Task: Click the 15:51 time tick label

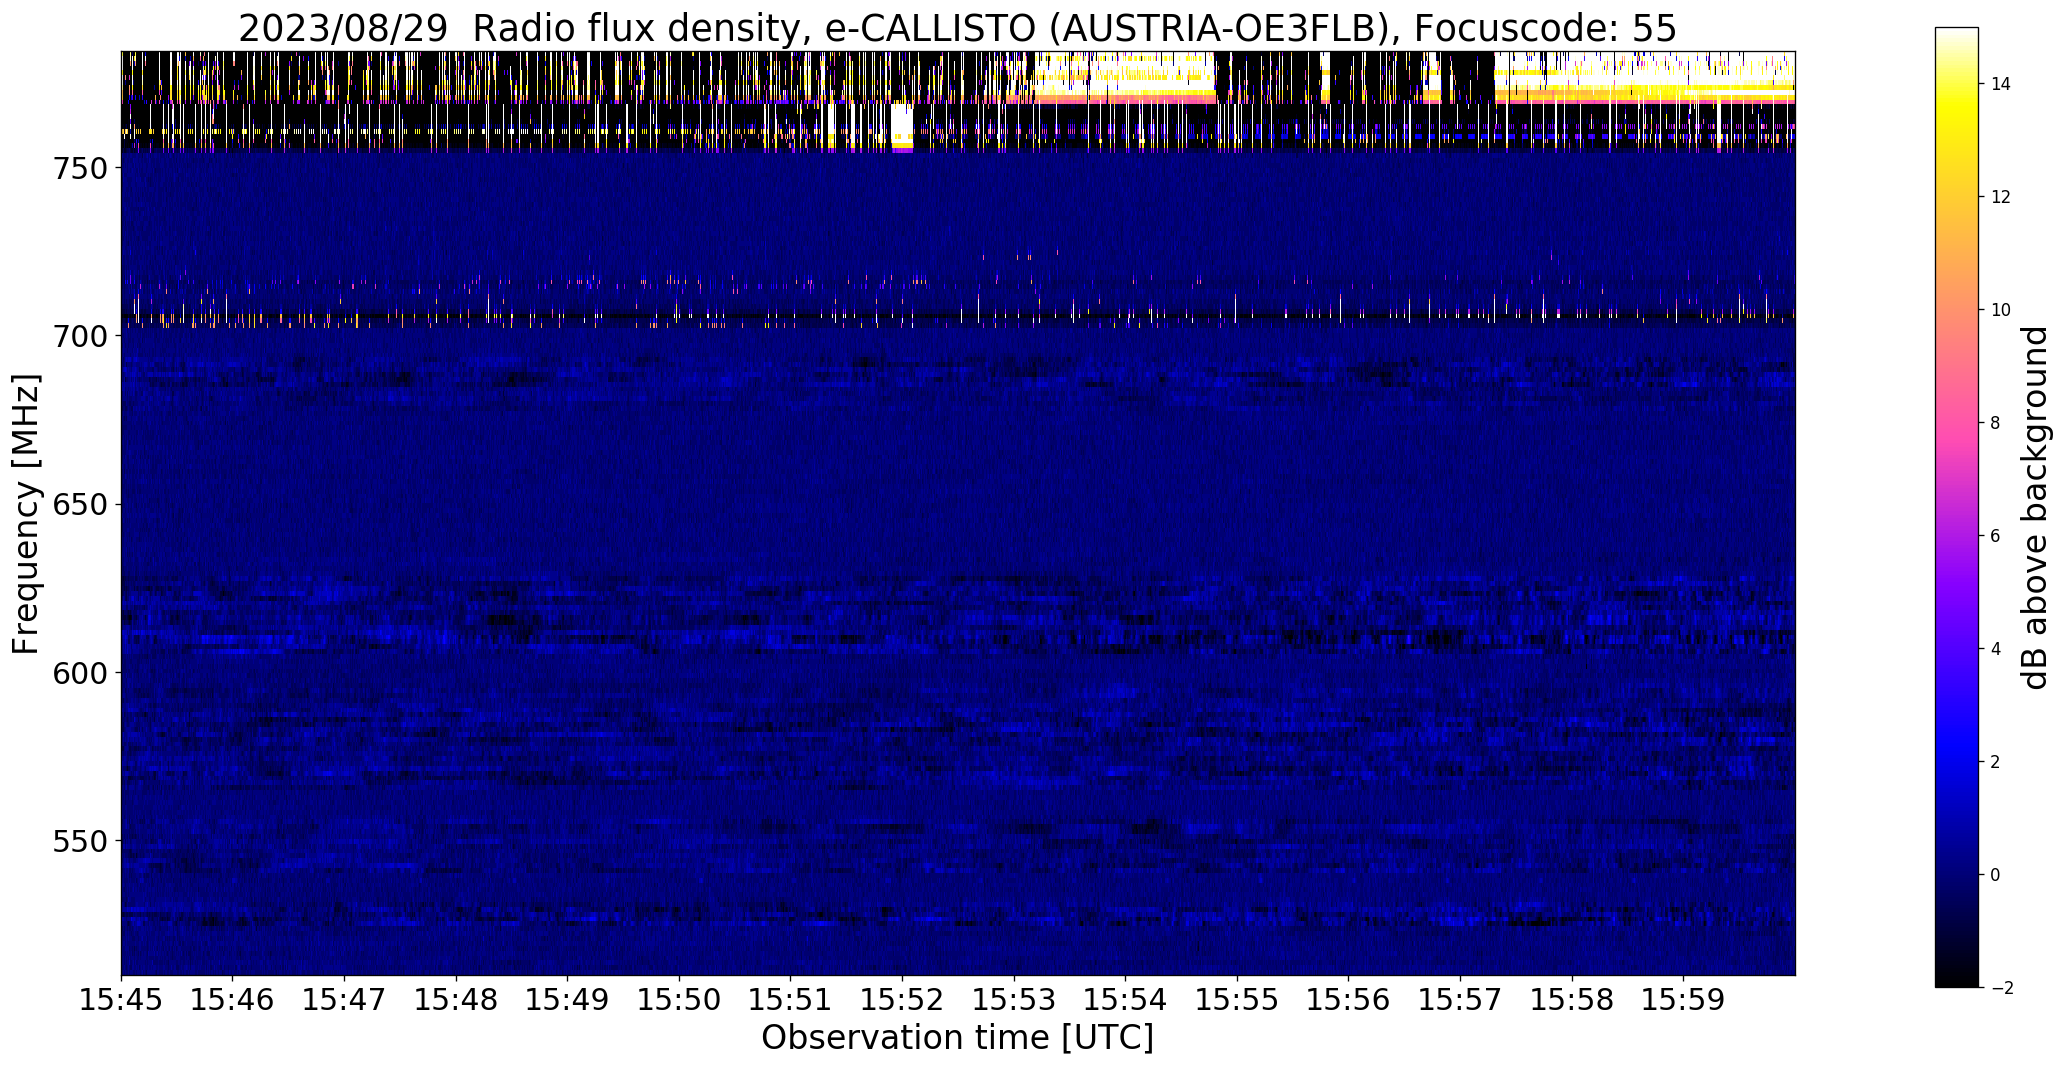Action: click(x=791, y=999)
